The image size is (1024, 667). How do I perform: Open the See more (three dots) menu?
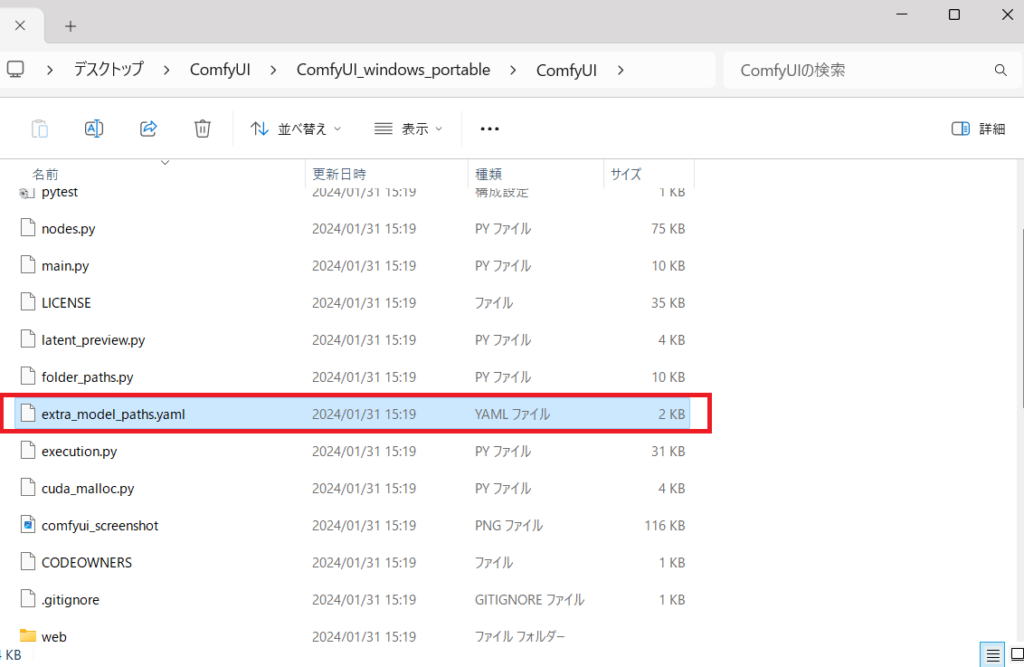(x=489, y=128)
